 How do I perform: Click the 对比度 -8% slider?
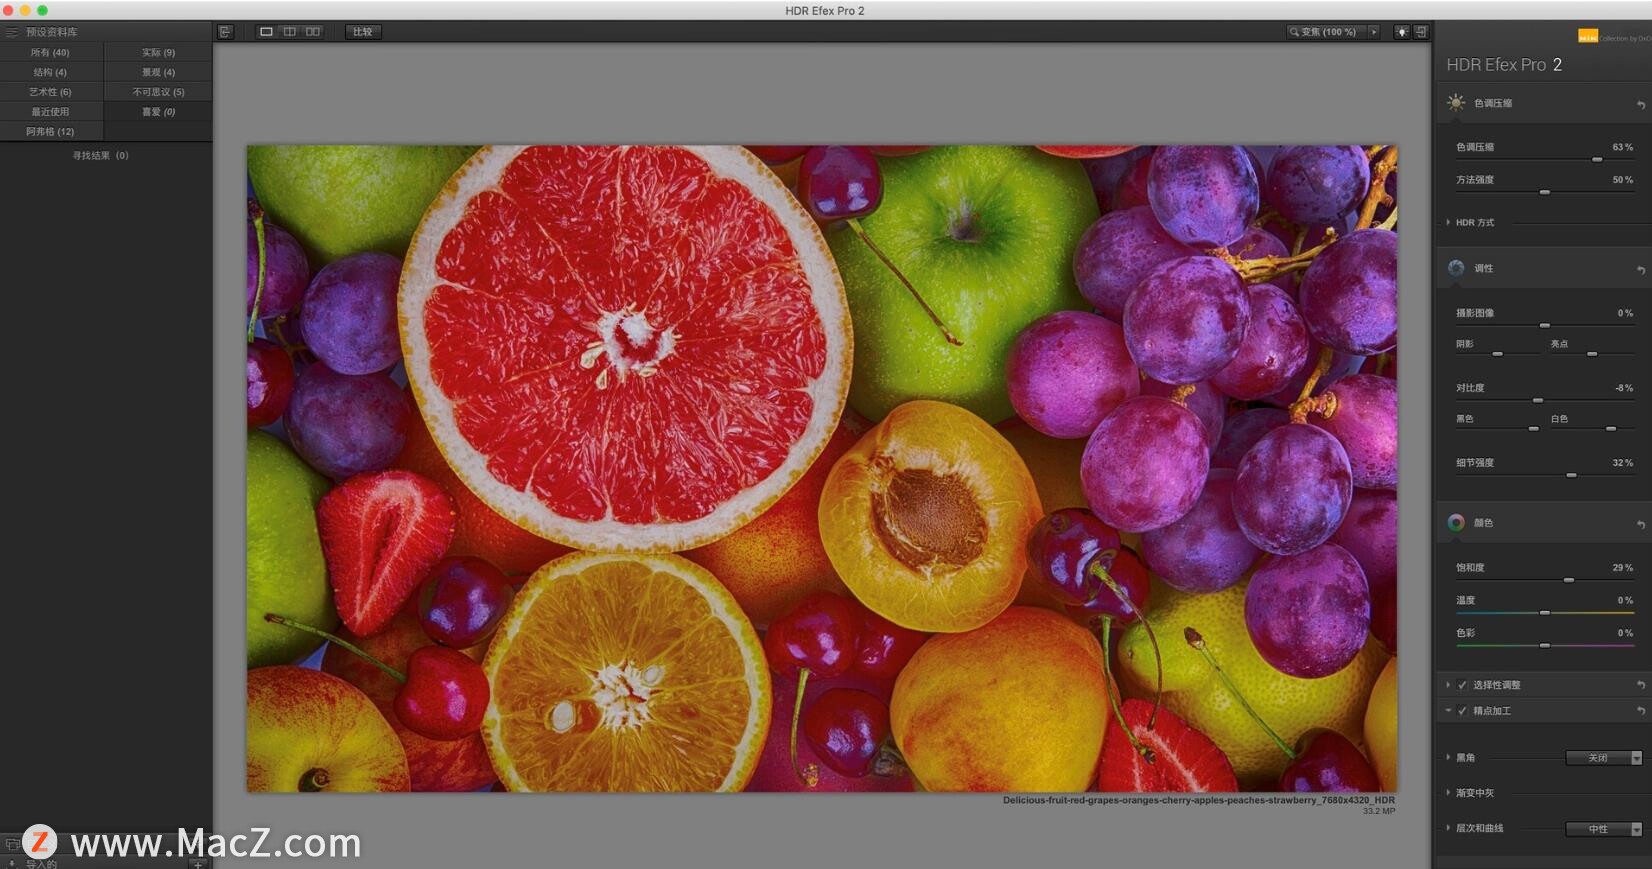[x=1538, y=400]
